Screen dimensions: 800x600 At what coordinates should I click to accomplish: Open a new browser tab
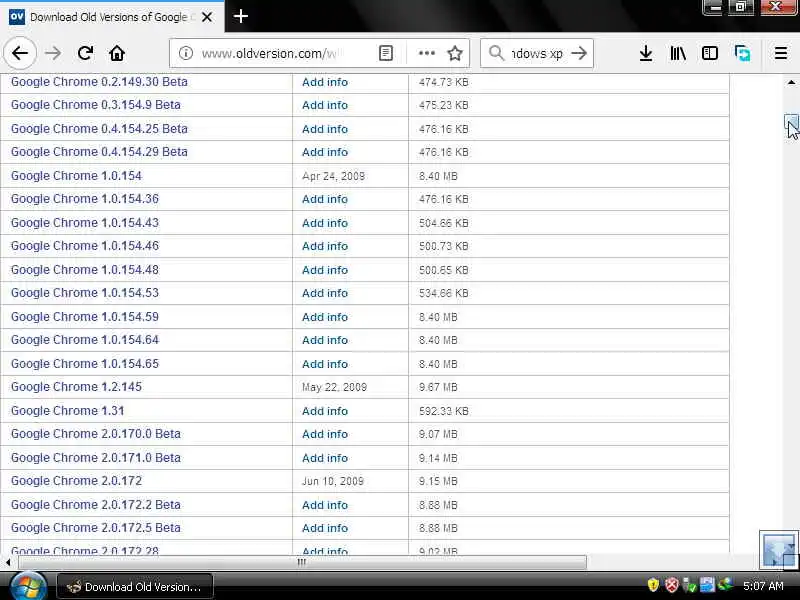[x=240, y=16]
